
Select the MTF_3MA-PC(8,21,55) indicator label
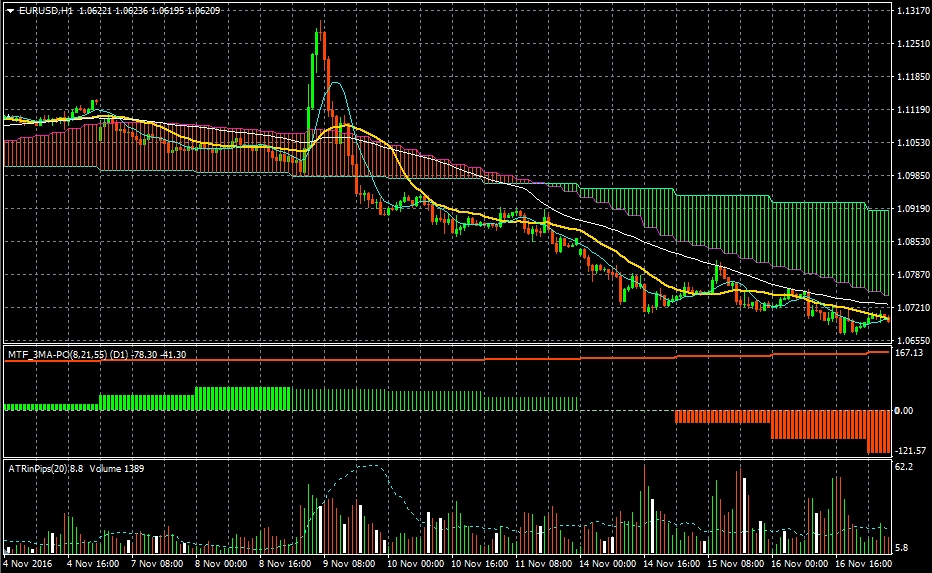click(x=58, y=354)
